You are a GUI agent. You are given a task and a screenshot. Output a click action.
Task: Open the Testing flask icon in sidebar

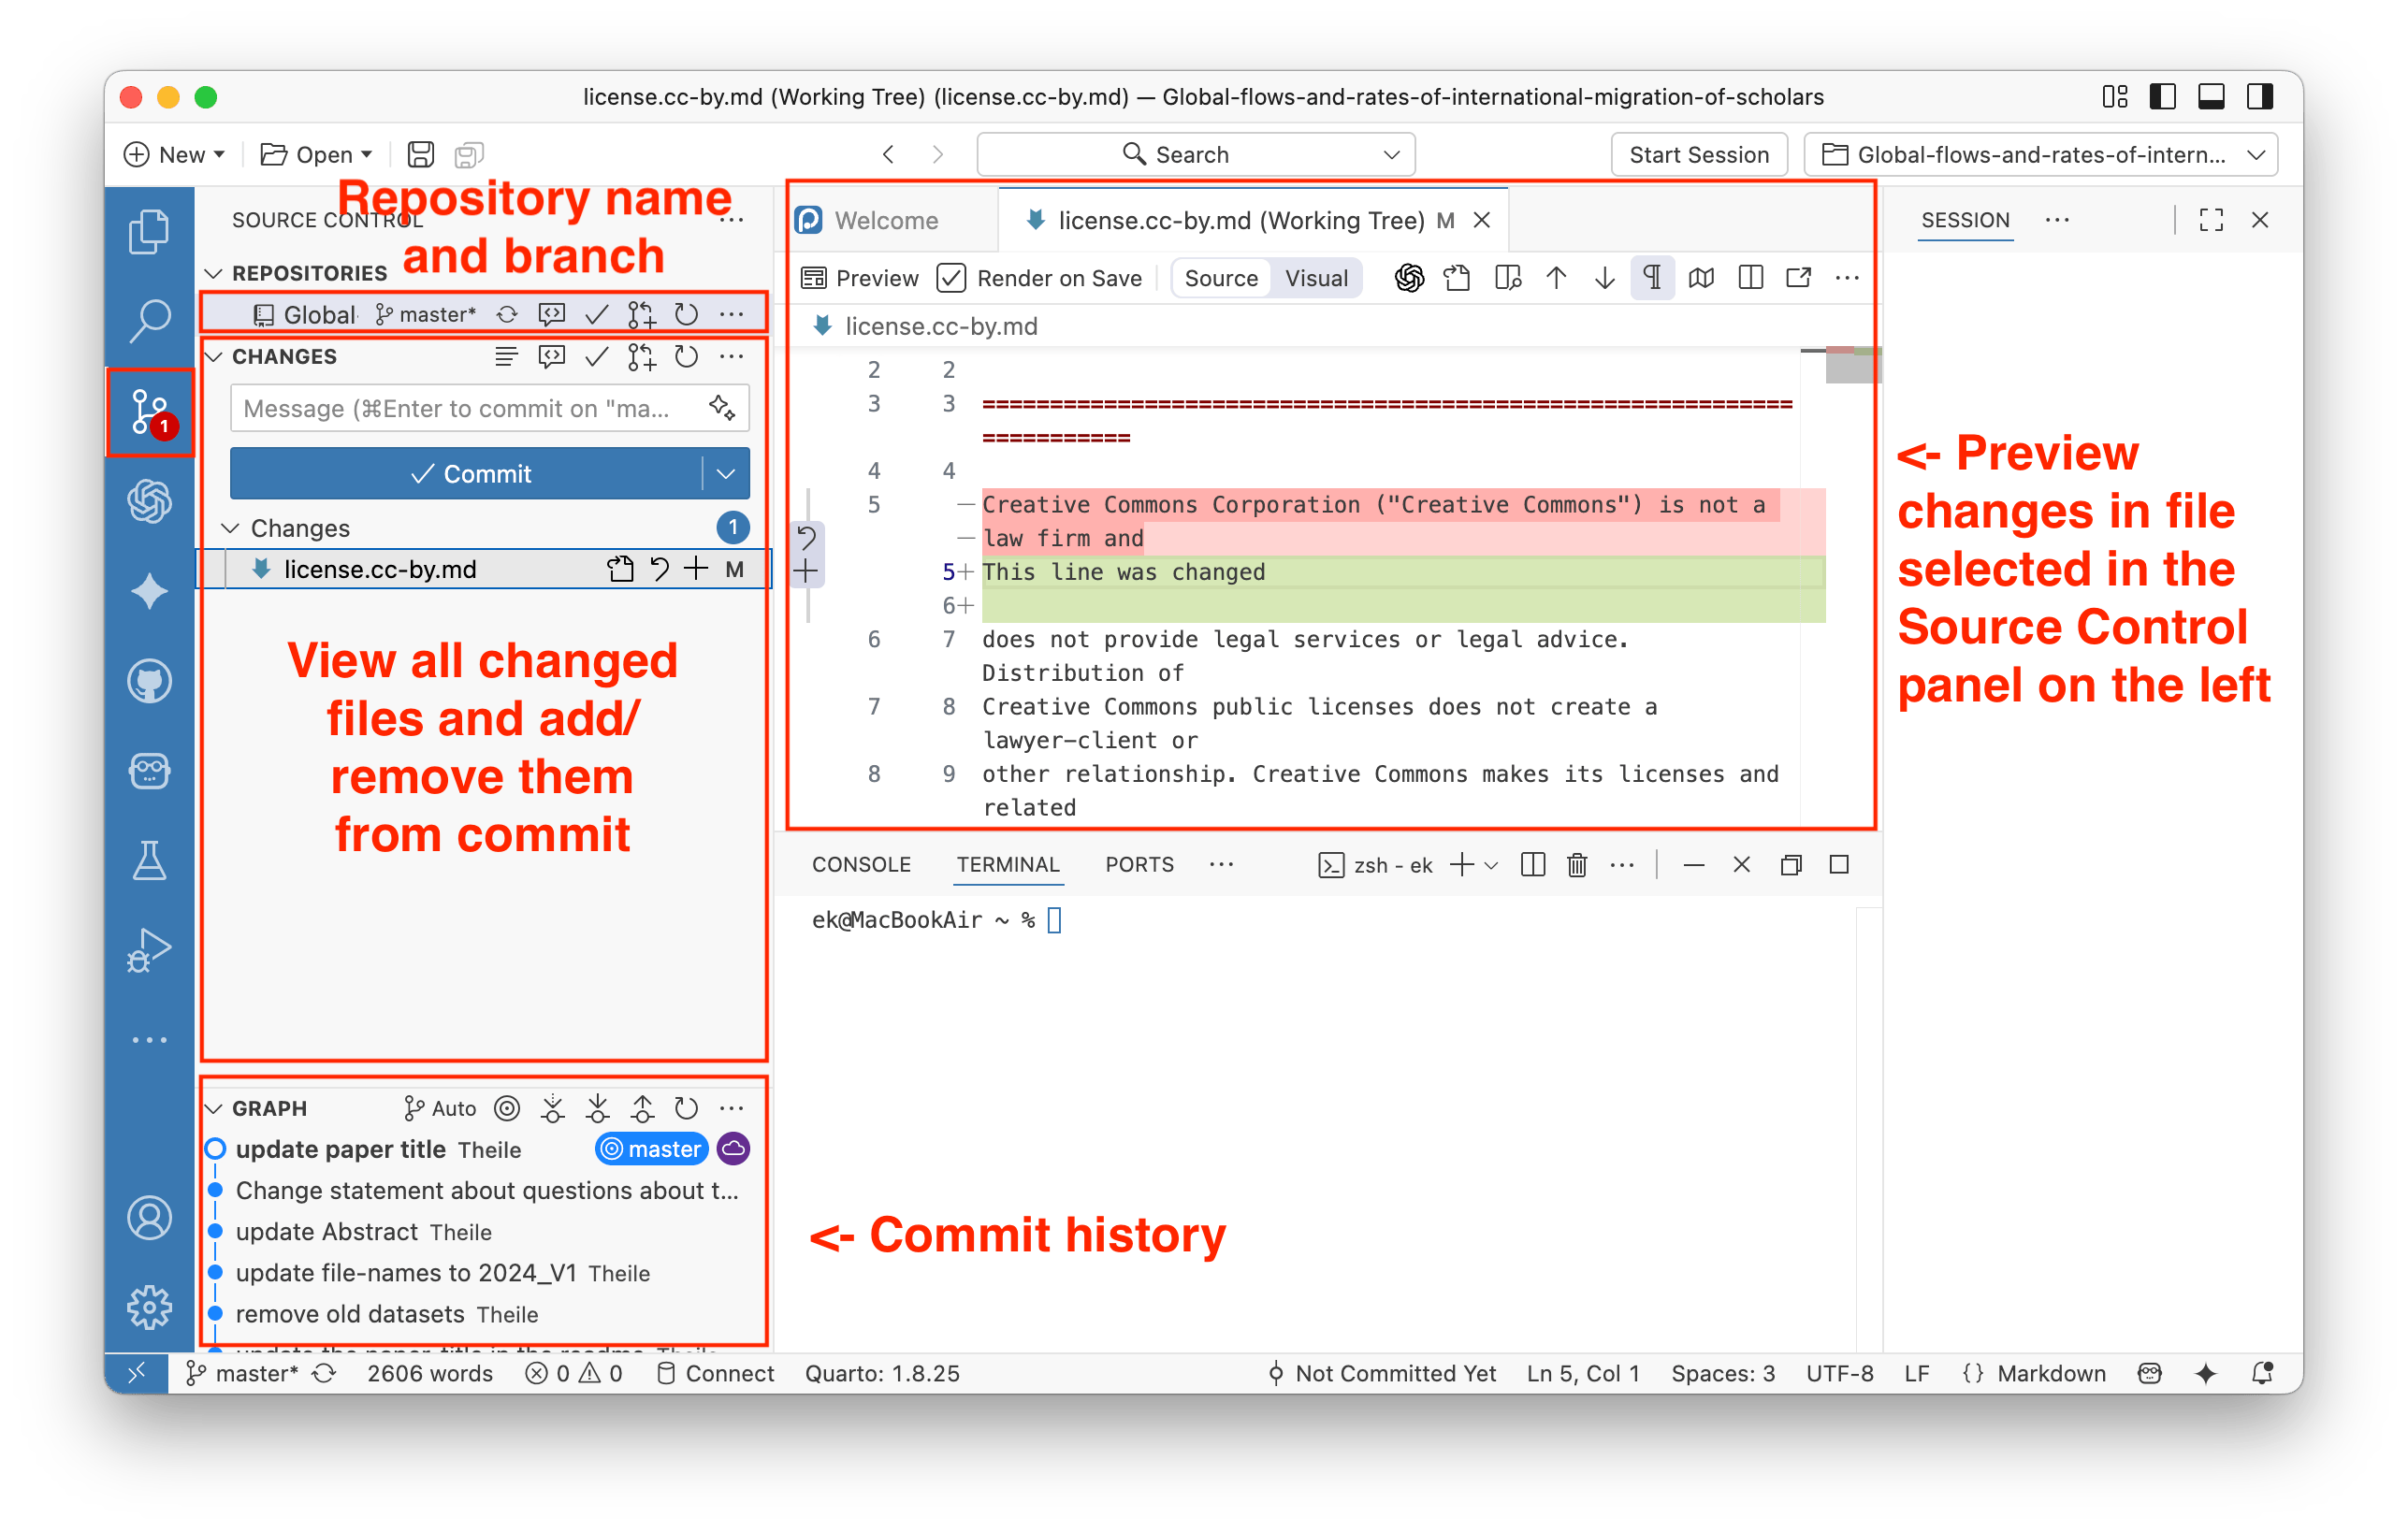coord(150,860)
